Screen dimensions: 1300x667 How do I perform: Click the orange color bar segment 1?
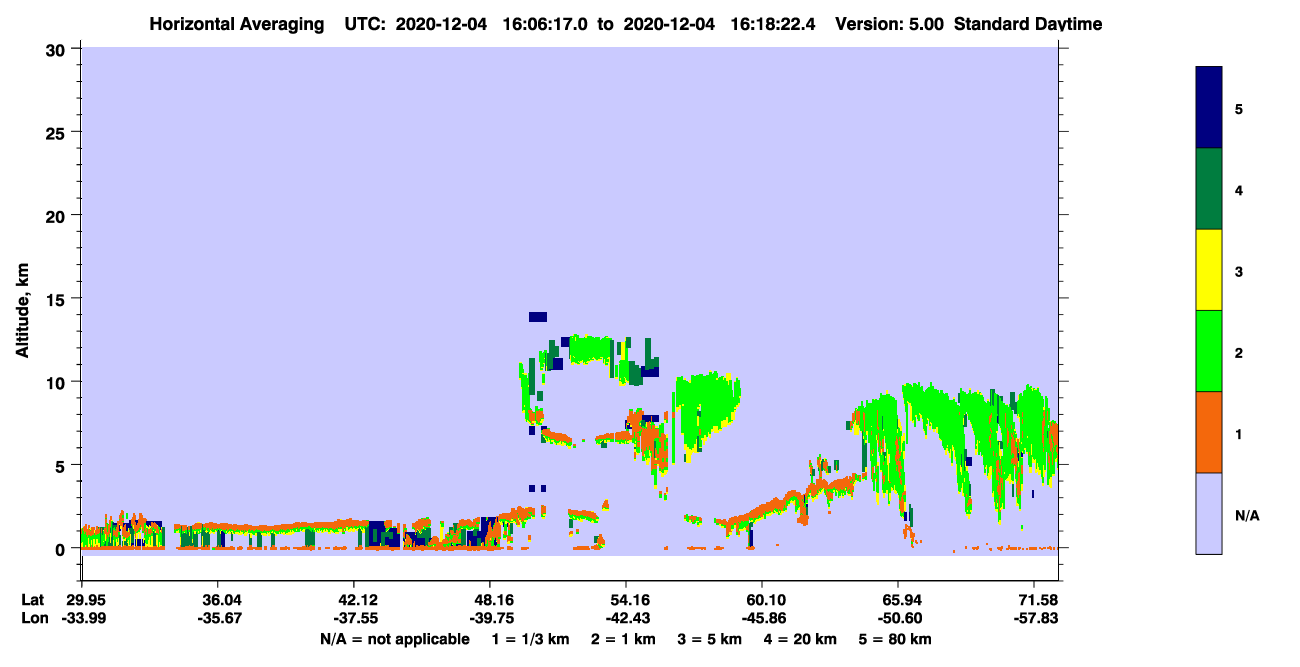click(x=1209, y=432)
